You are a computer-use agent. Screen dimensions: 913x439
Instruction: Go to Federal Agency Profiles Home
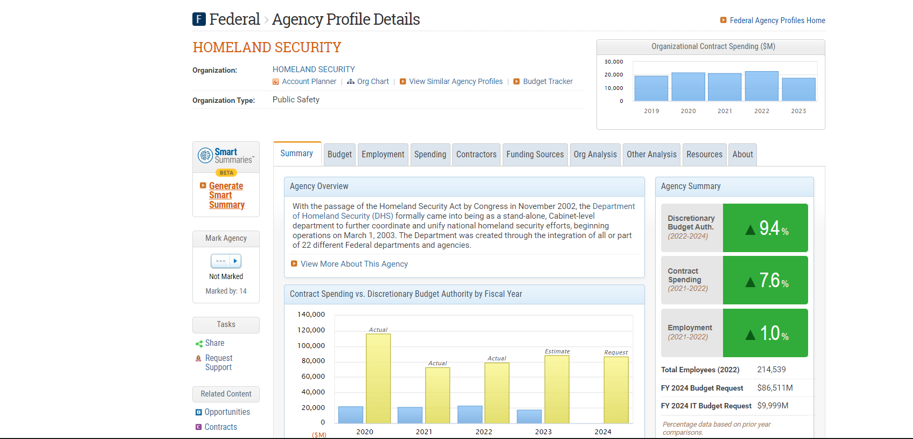[x=777, y=20]
